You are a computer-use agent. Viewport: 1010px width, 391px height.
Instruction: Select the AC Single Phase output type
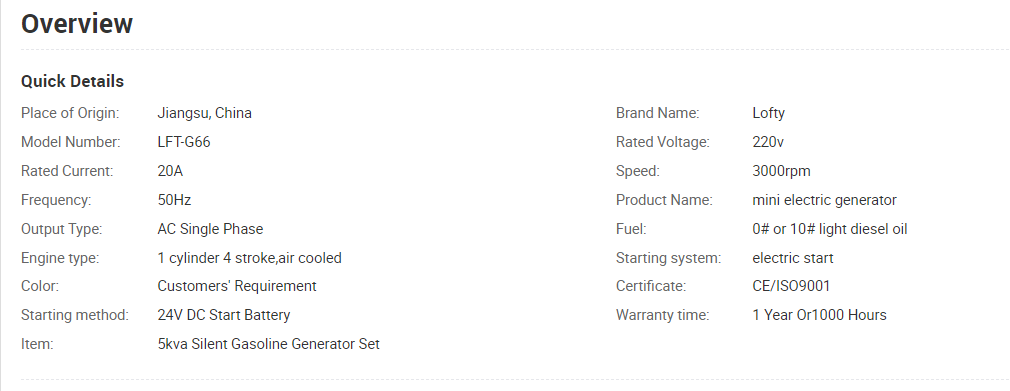[x=210, y=229]
